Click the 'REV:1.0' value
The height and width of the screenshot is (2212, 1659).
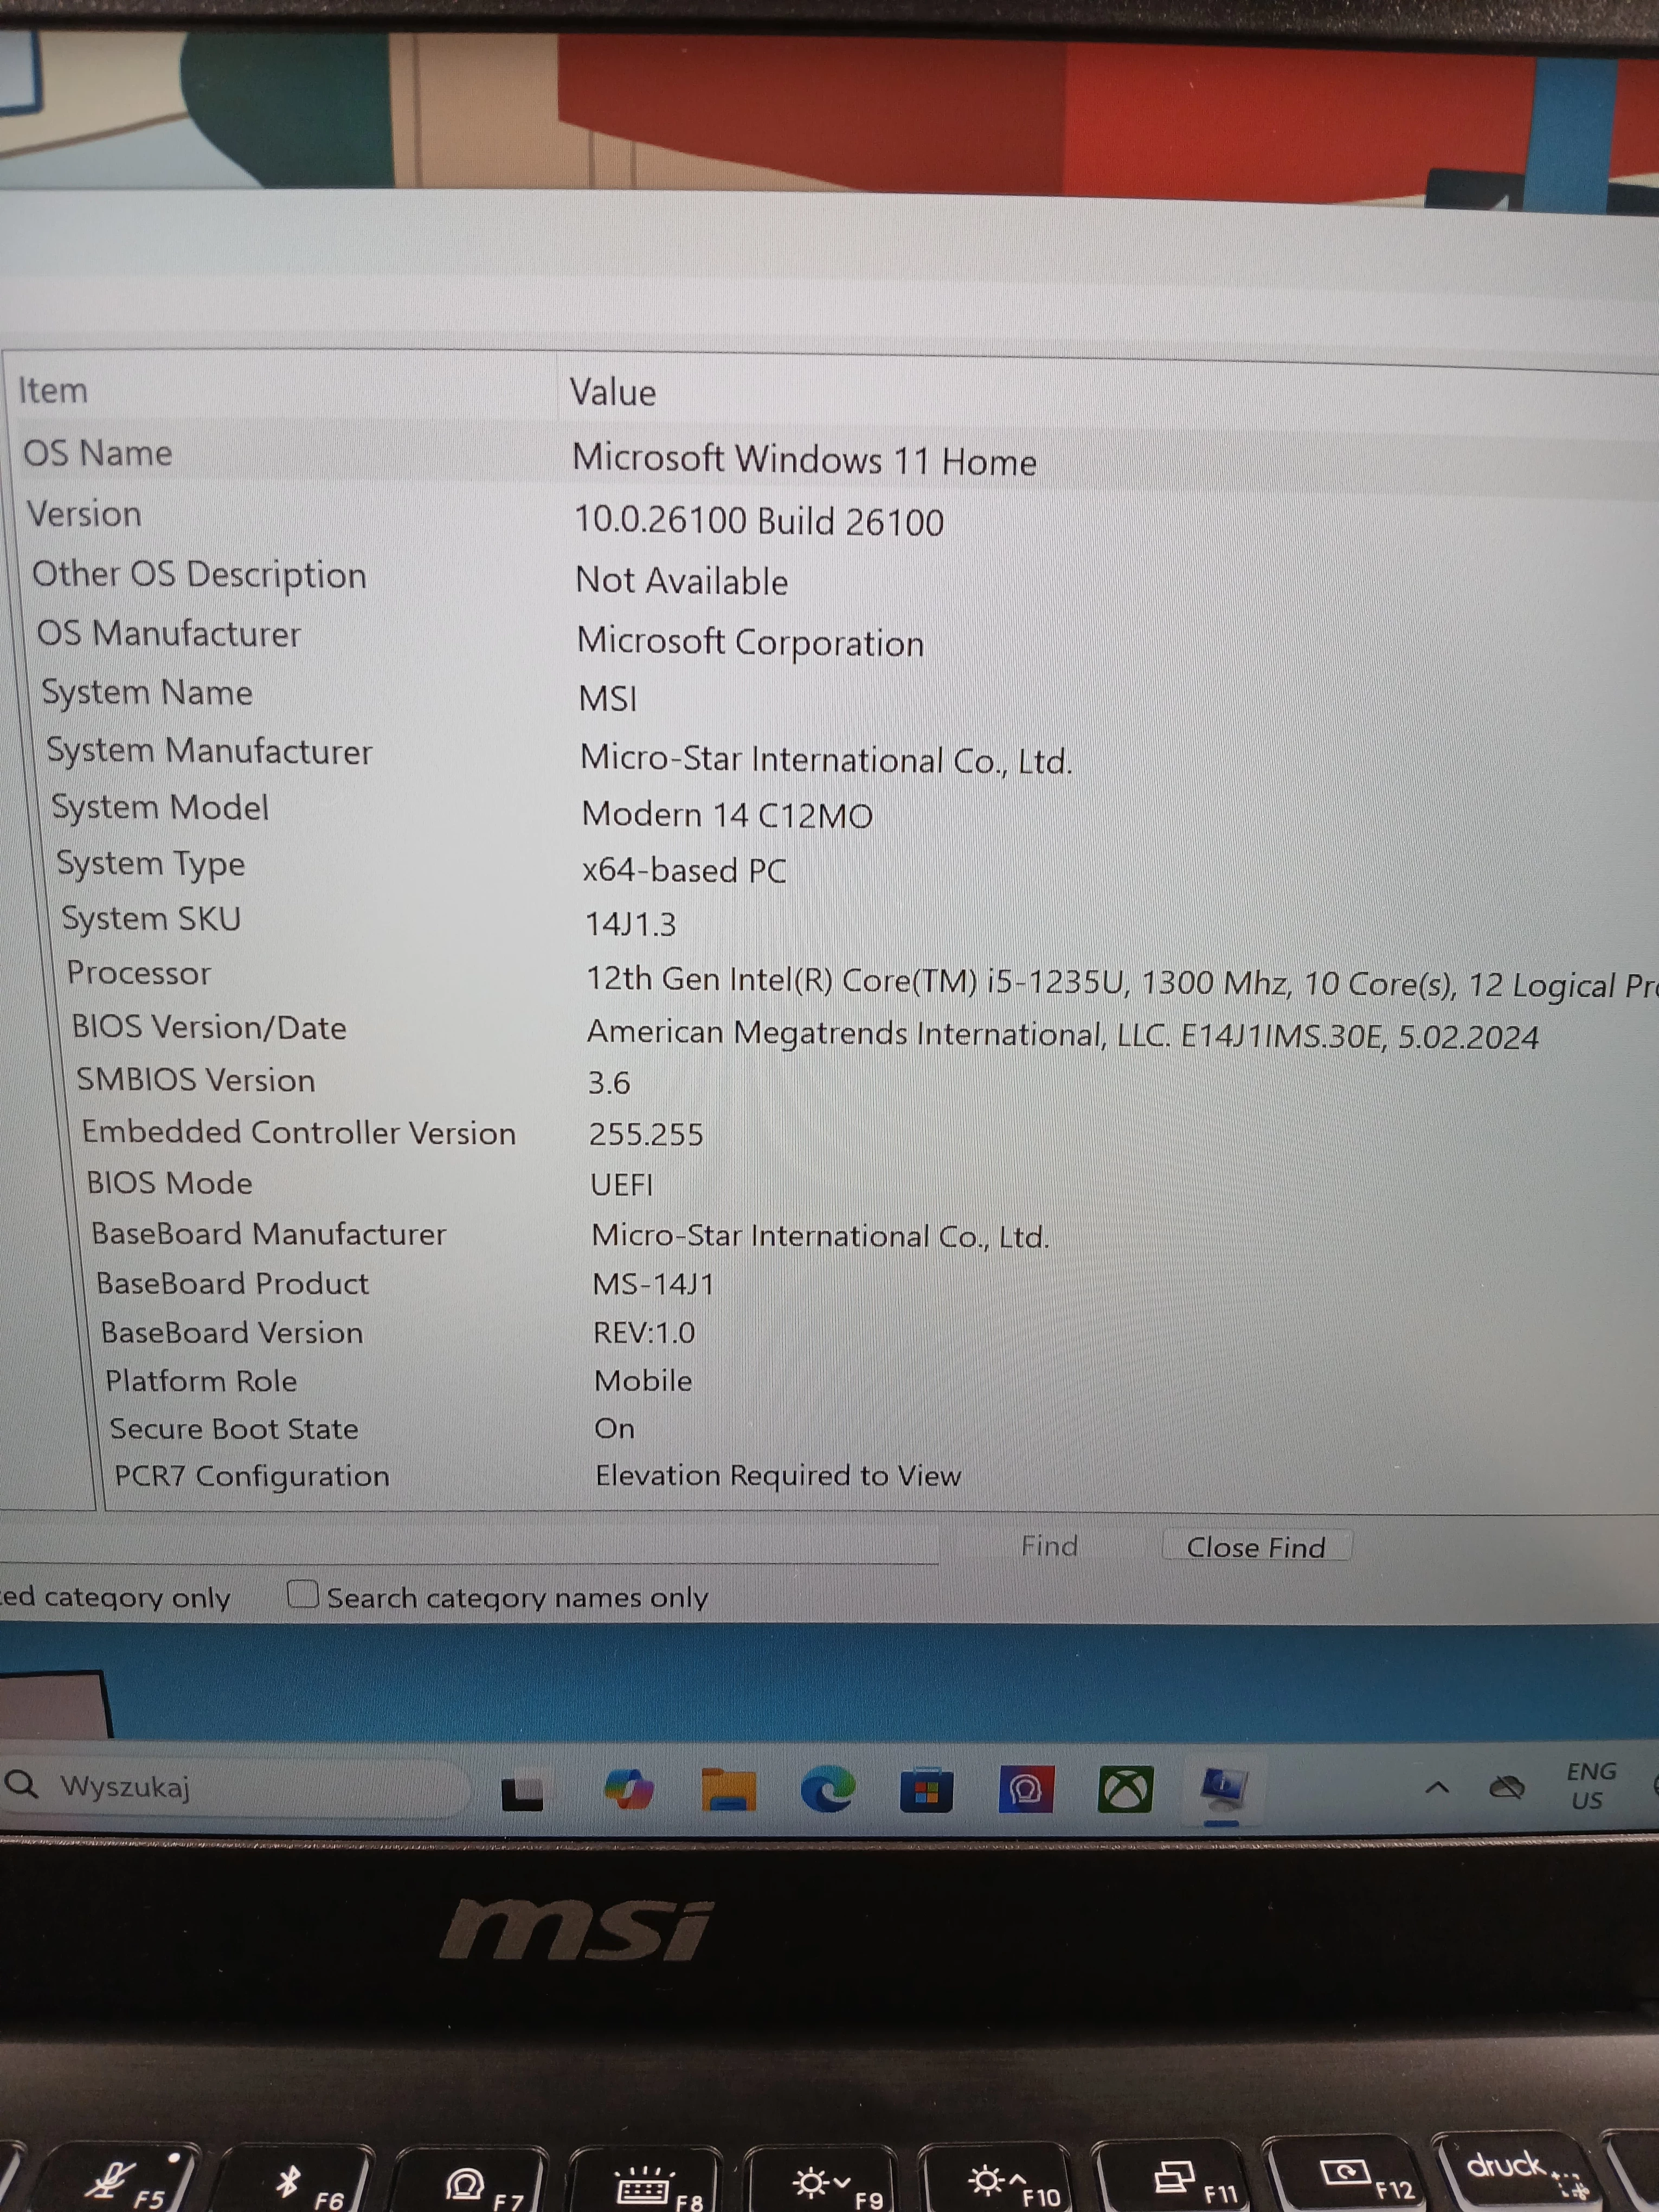[x=644, y=1333]
